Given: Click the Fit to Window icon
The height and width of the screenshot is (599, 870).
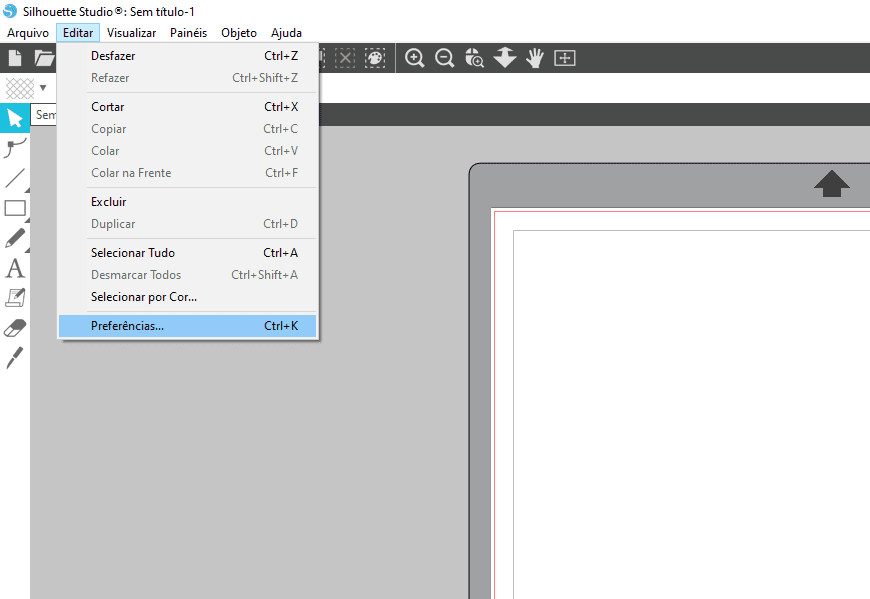Looking at the screenshot, I should tap(565, 58).
